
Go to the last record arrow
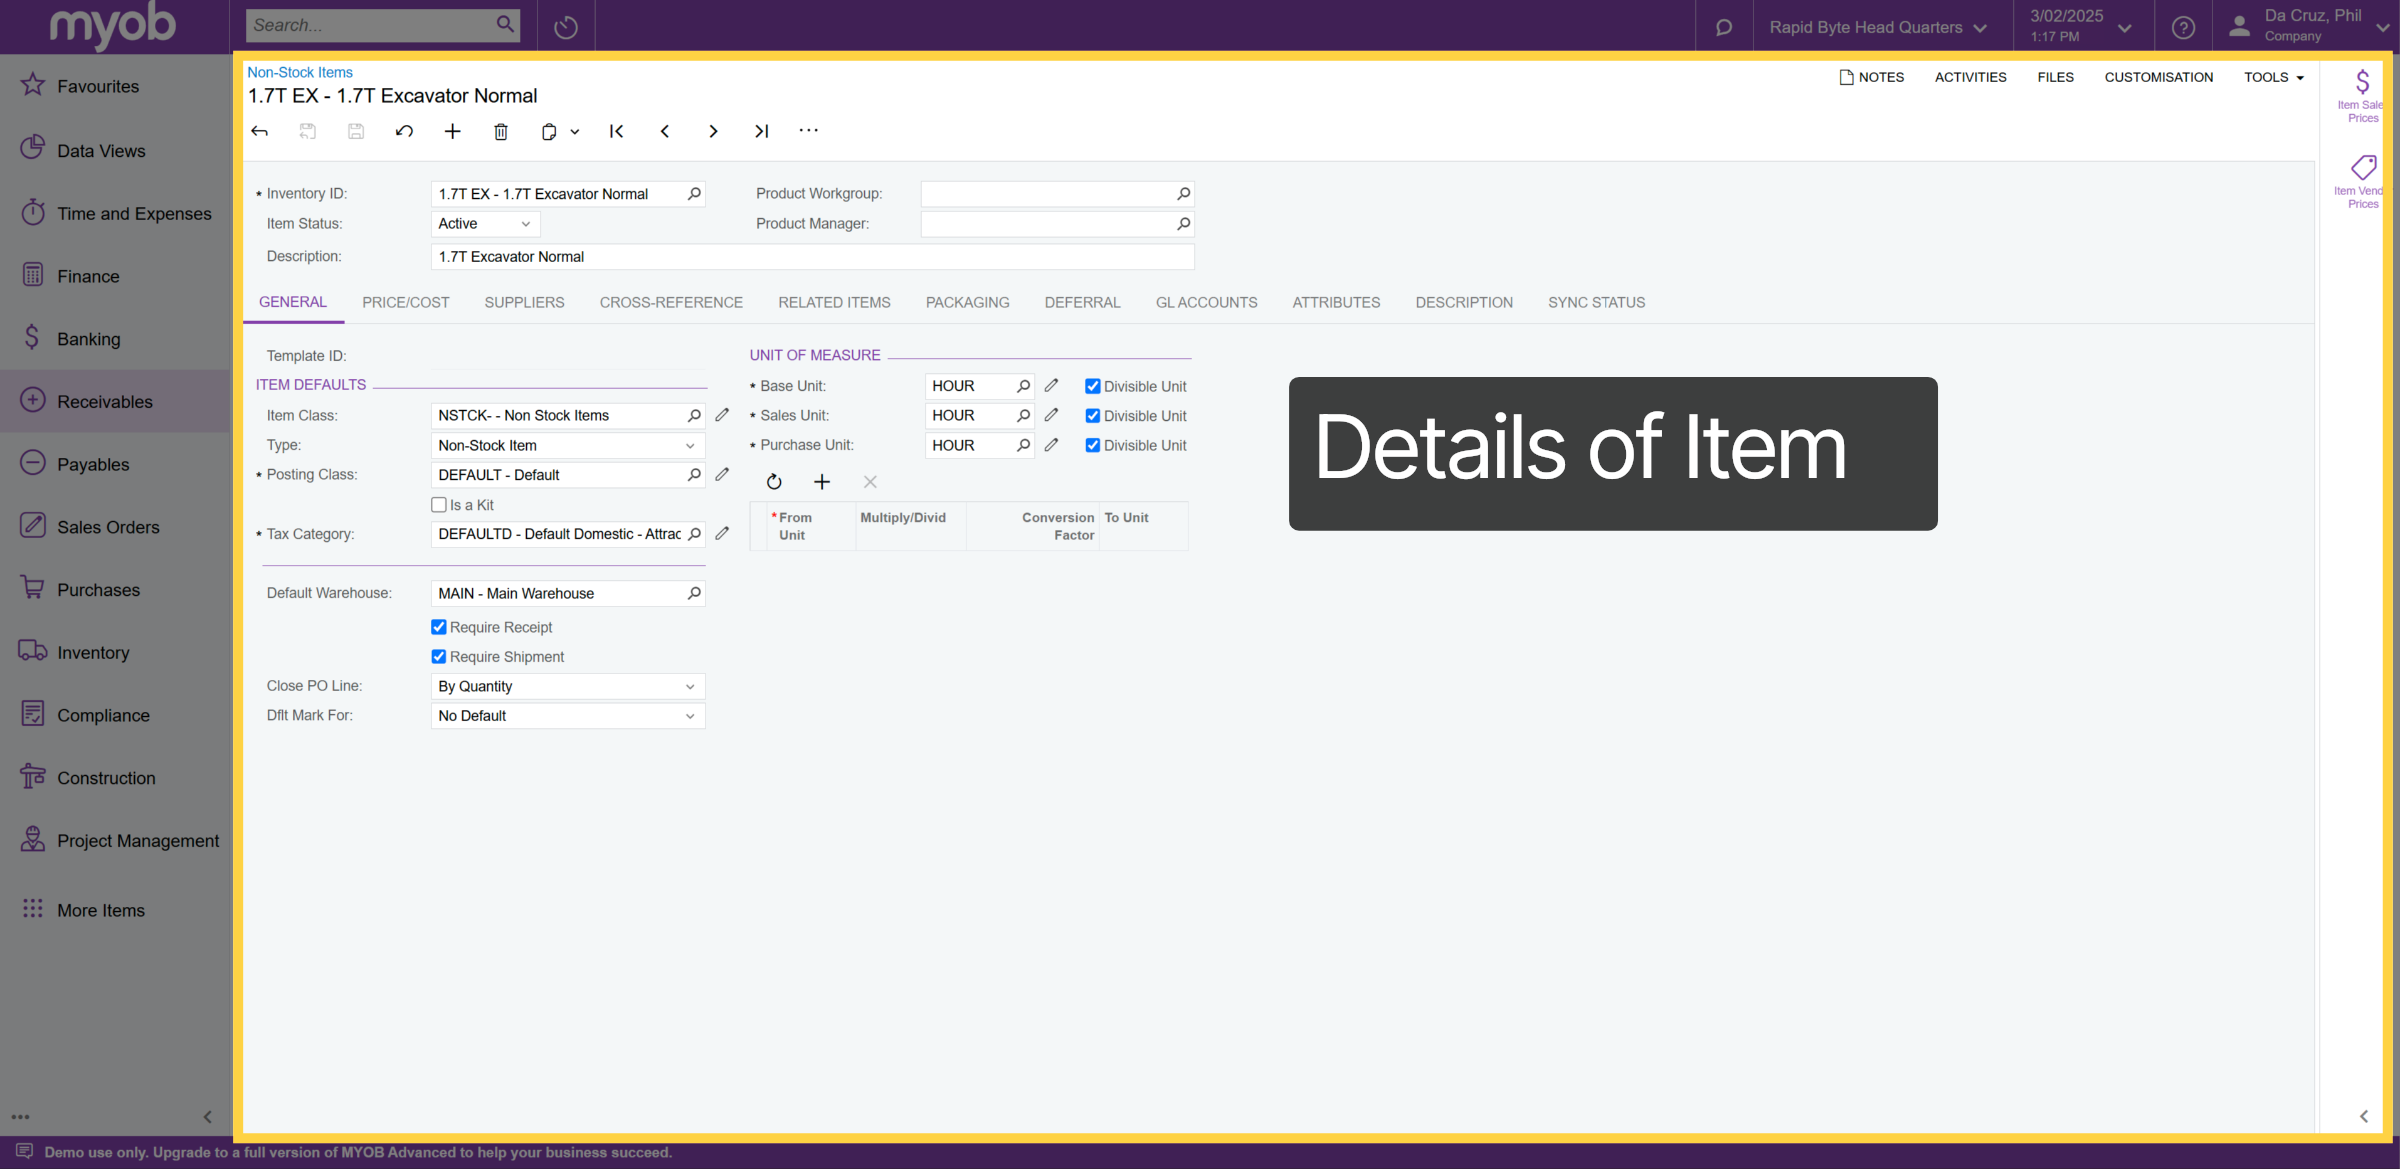[x=761, y=131]
